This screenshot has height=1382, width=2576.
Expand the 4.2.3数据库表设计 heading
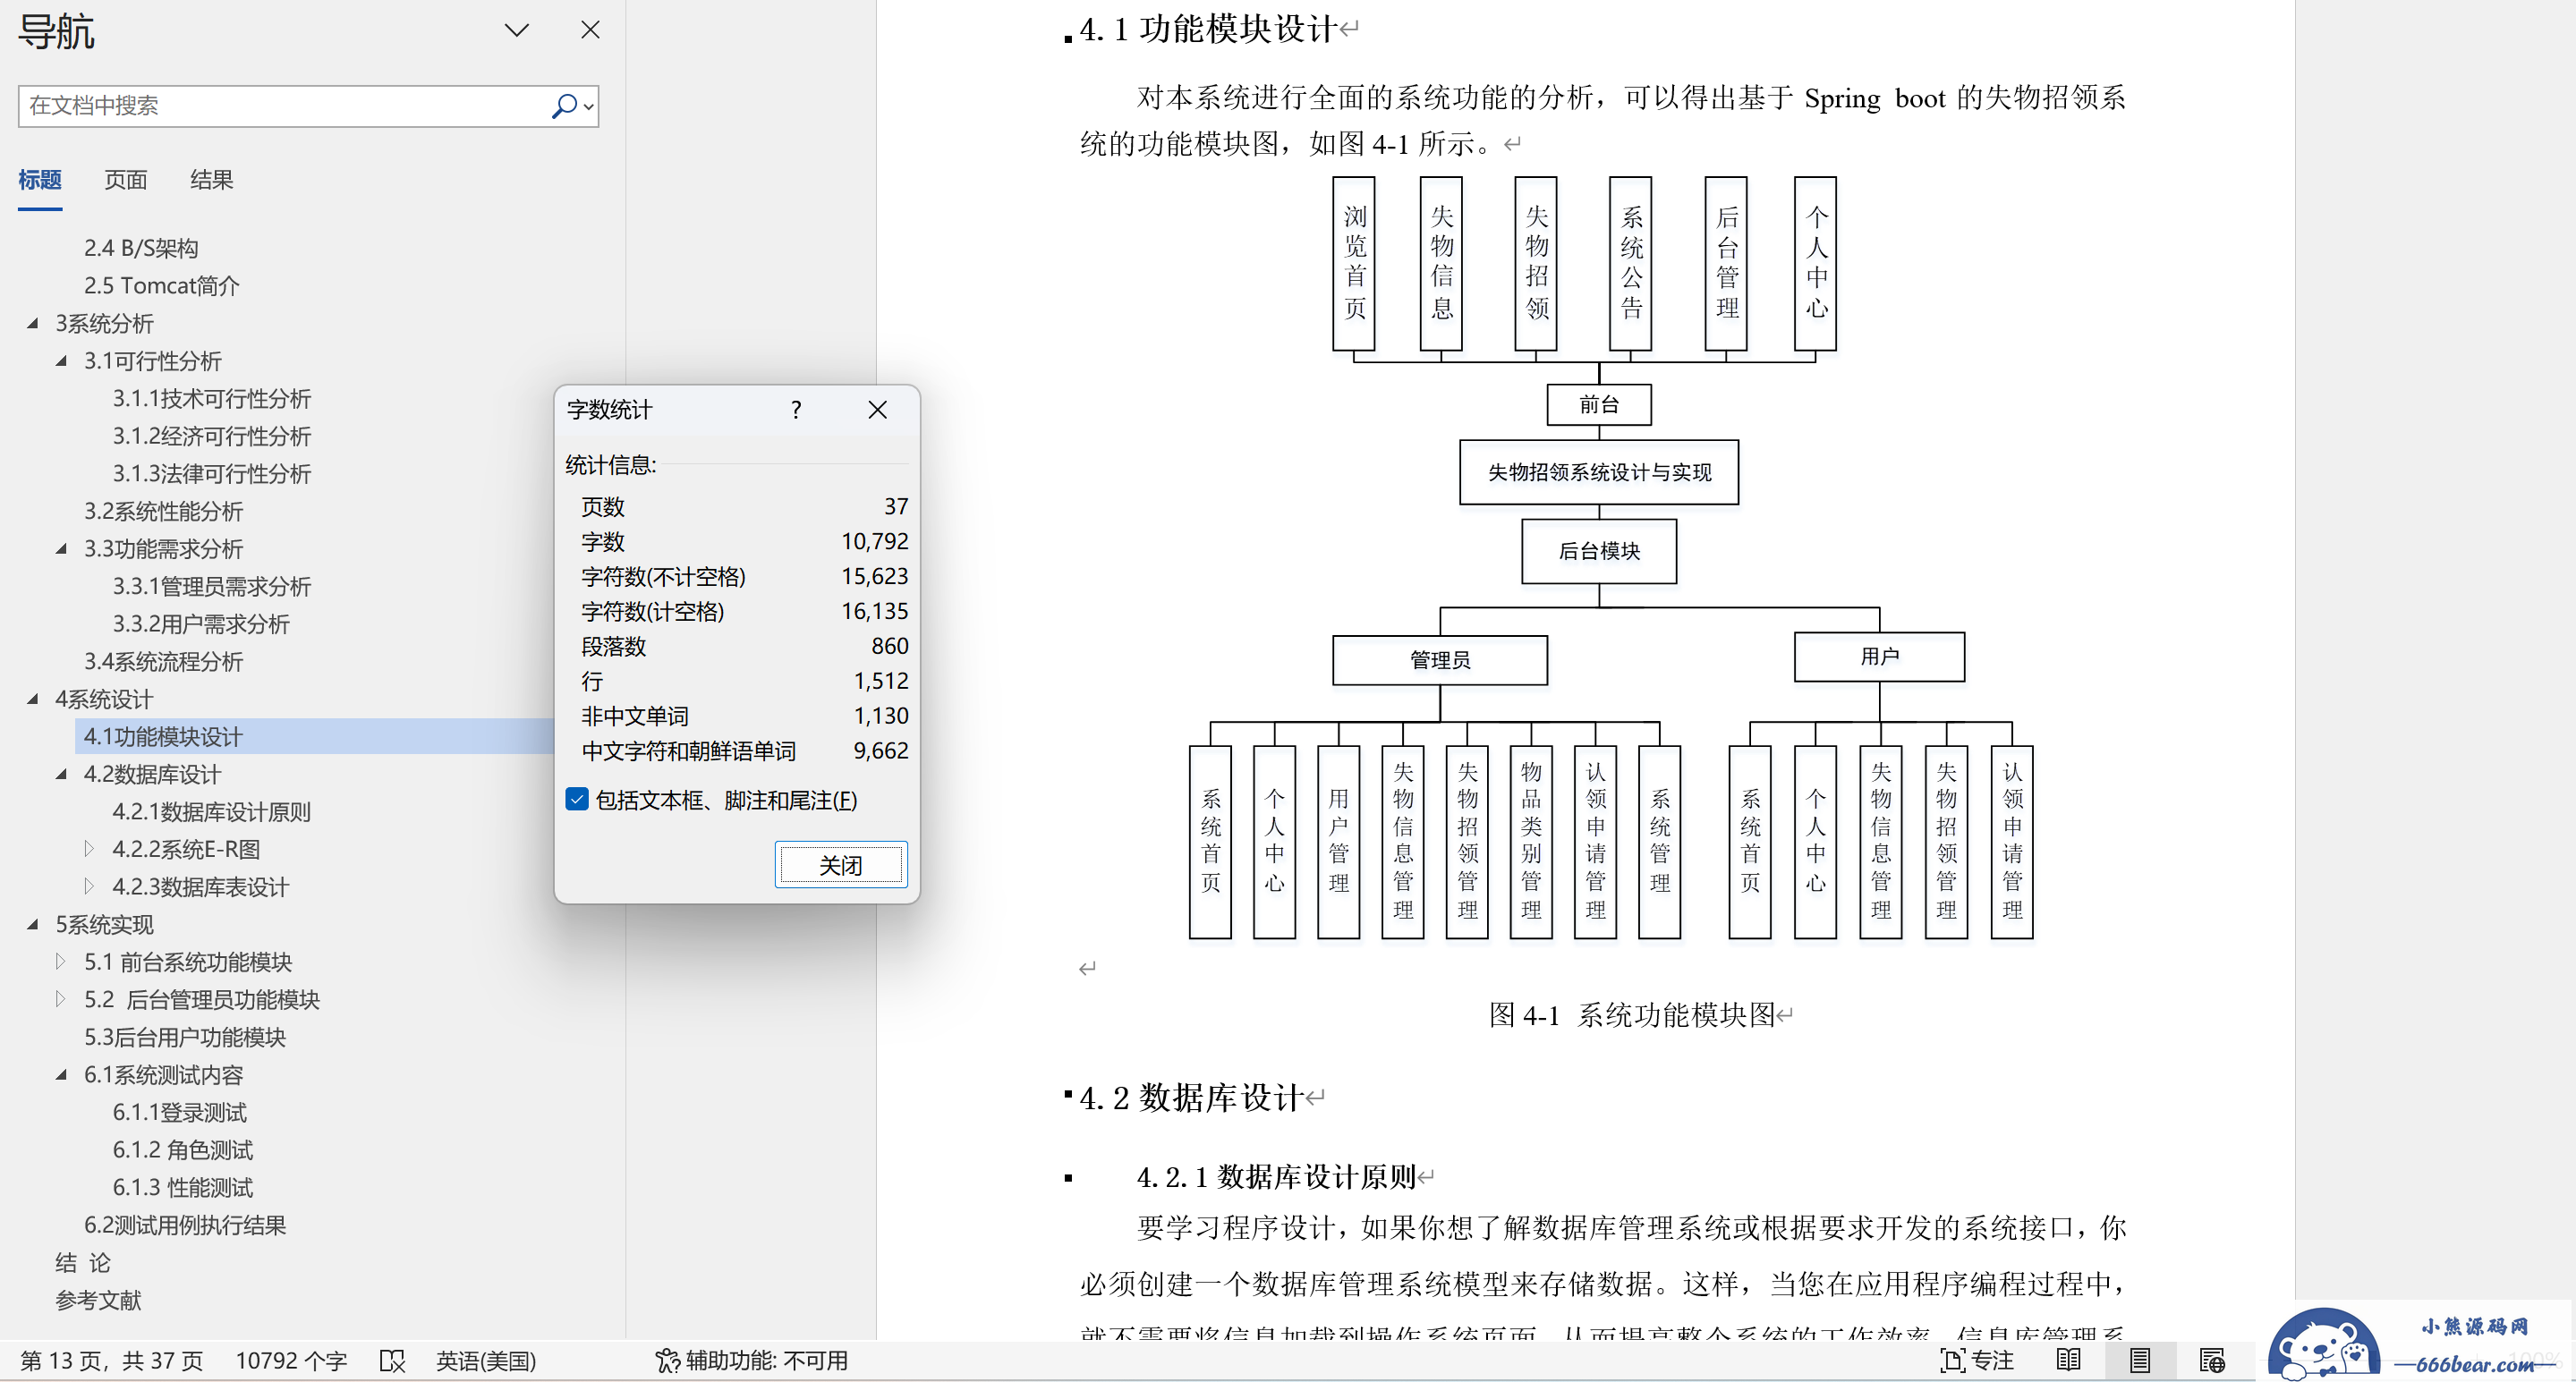pos(89,887)
